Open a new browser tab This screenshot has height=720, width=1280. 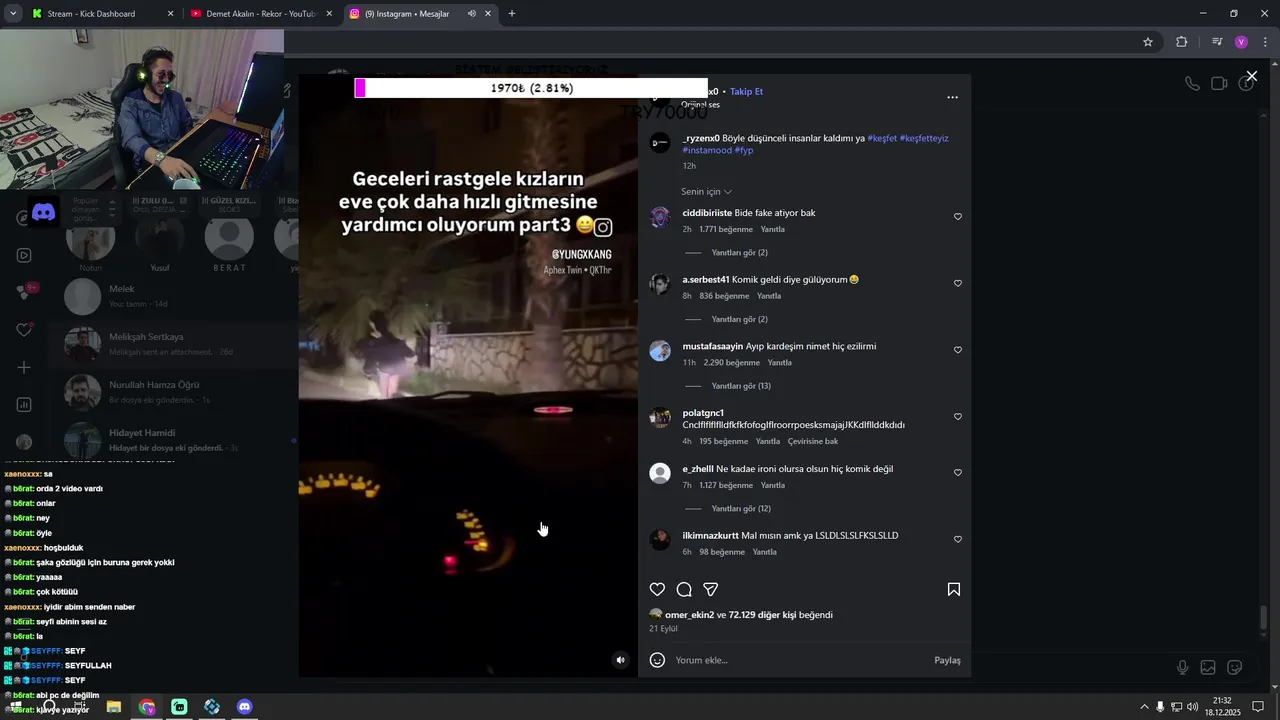[512, 14]
